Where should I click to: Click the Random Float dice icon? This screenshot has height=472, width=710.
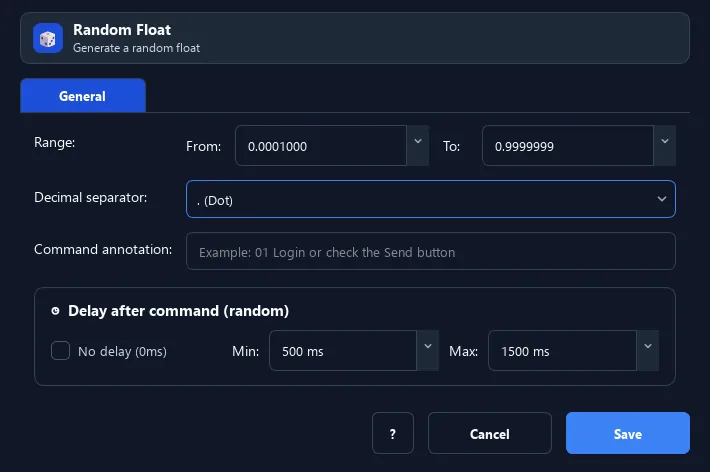pos(48,38)
